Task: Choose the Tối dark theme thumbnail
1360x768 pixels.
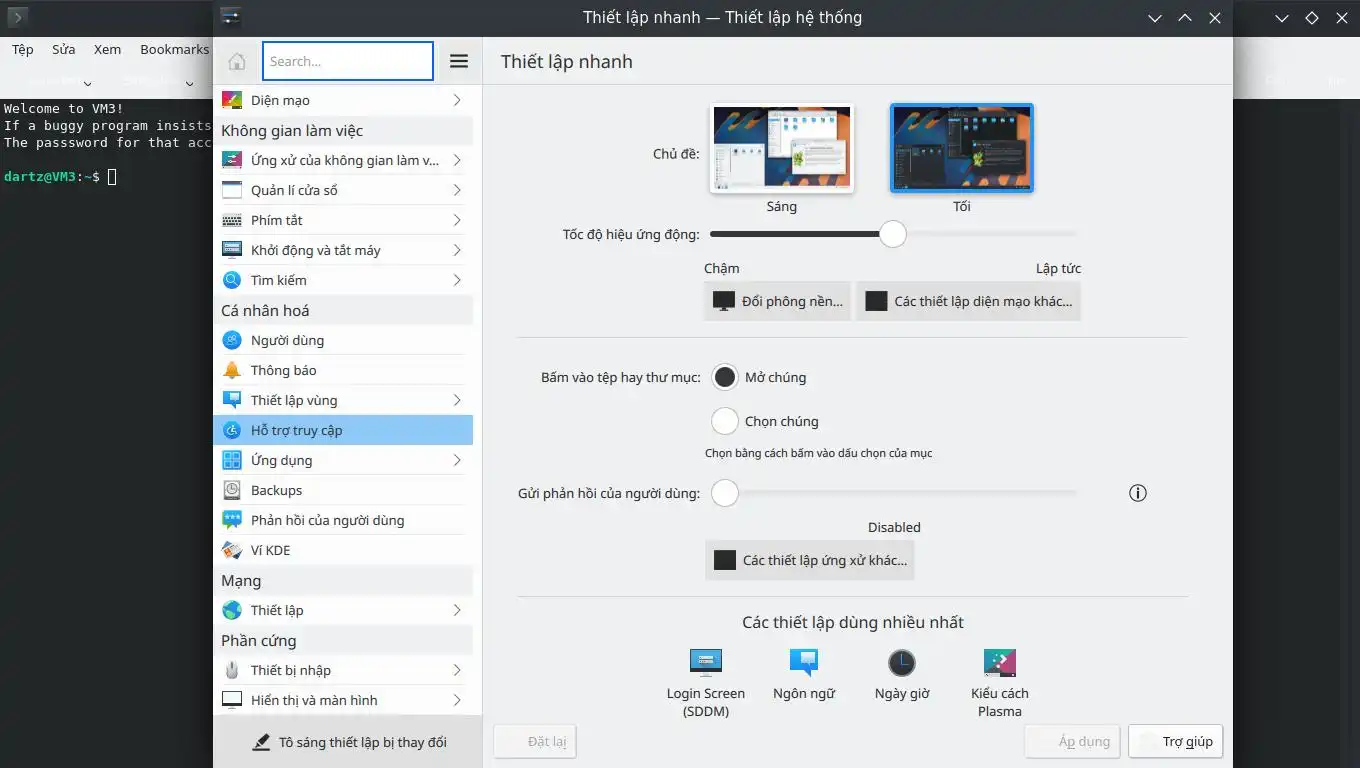Action: tap(962, 148)
